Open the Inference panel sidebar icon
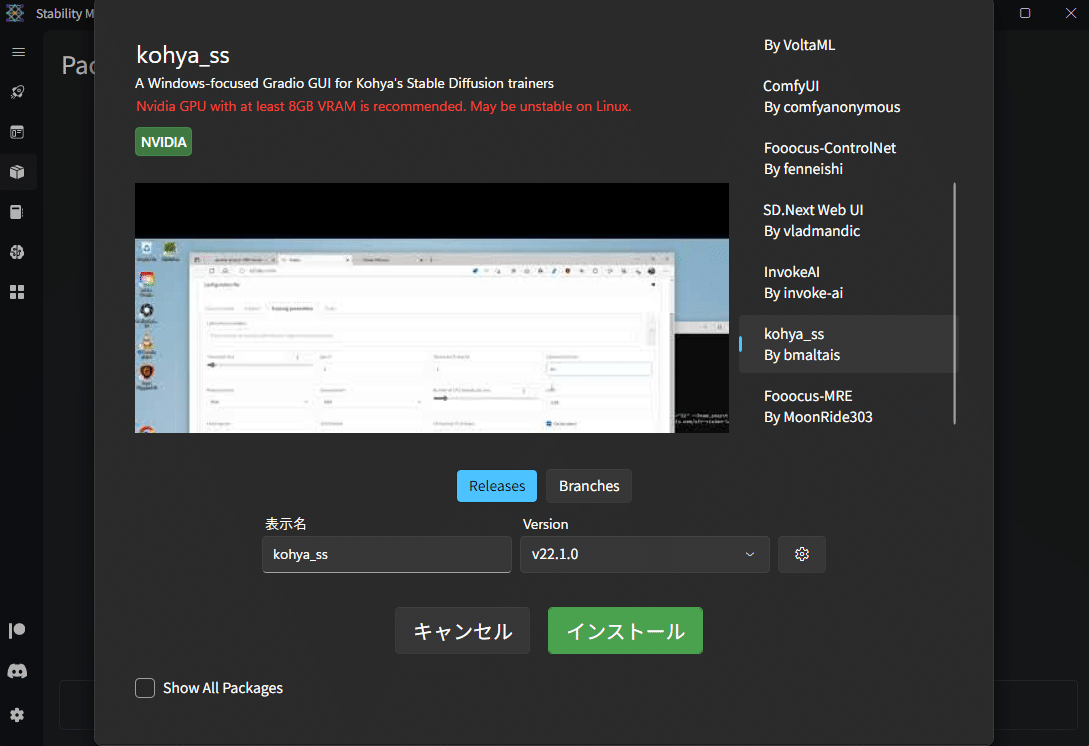Viewport: 1089px width, 746px height. (17, 132)
